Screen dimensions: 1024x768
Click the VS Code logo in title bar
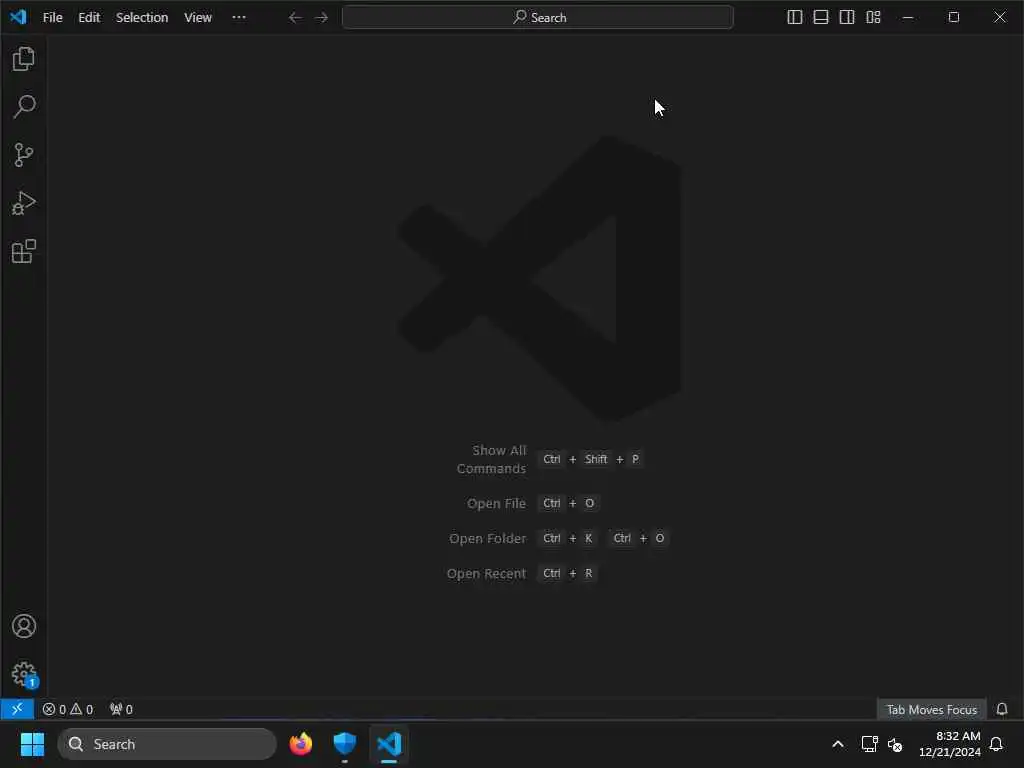click(18, 17)
